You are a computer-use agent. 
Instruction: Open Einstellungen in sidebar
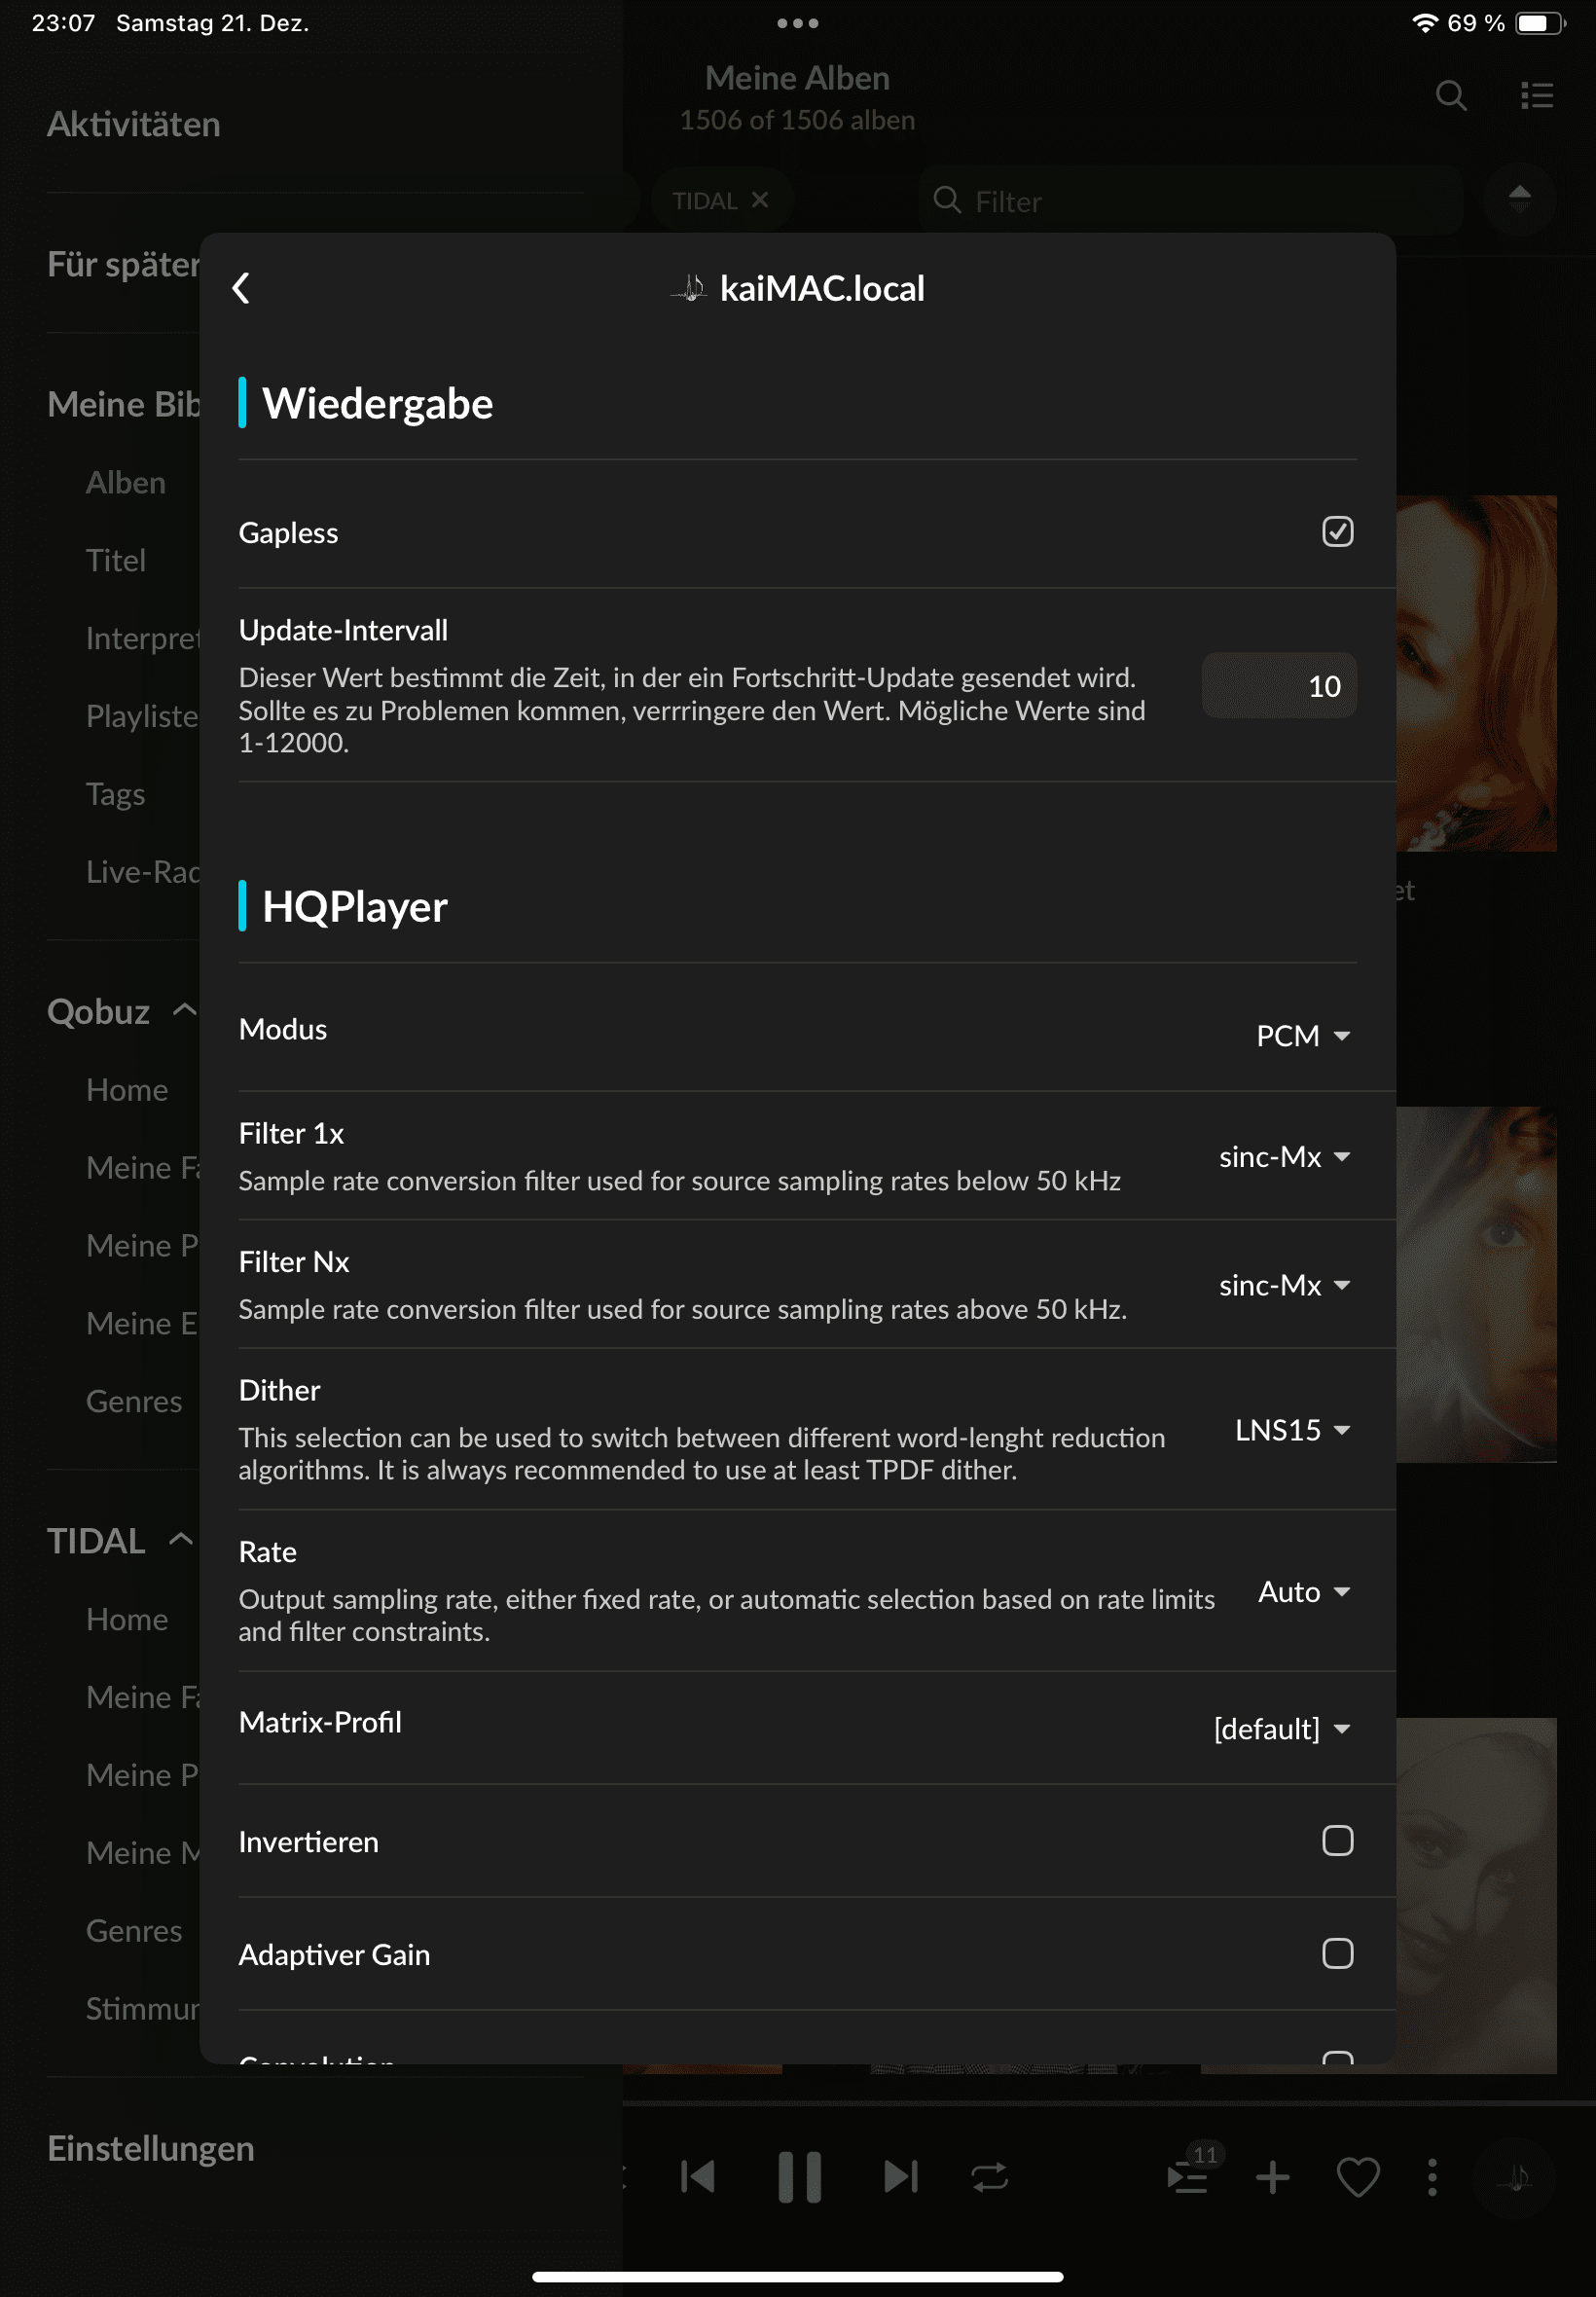pyautogui.click(x=151, y=2148)
